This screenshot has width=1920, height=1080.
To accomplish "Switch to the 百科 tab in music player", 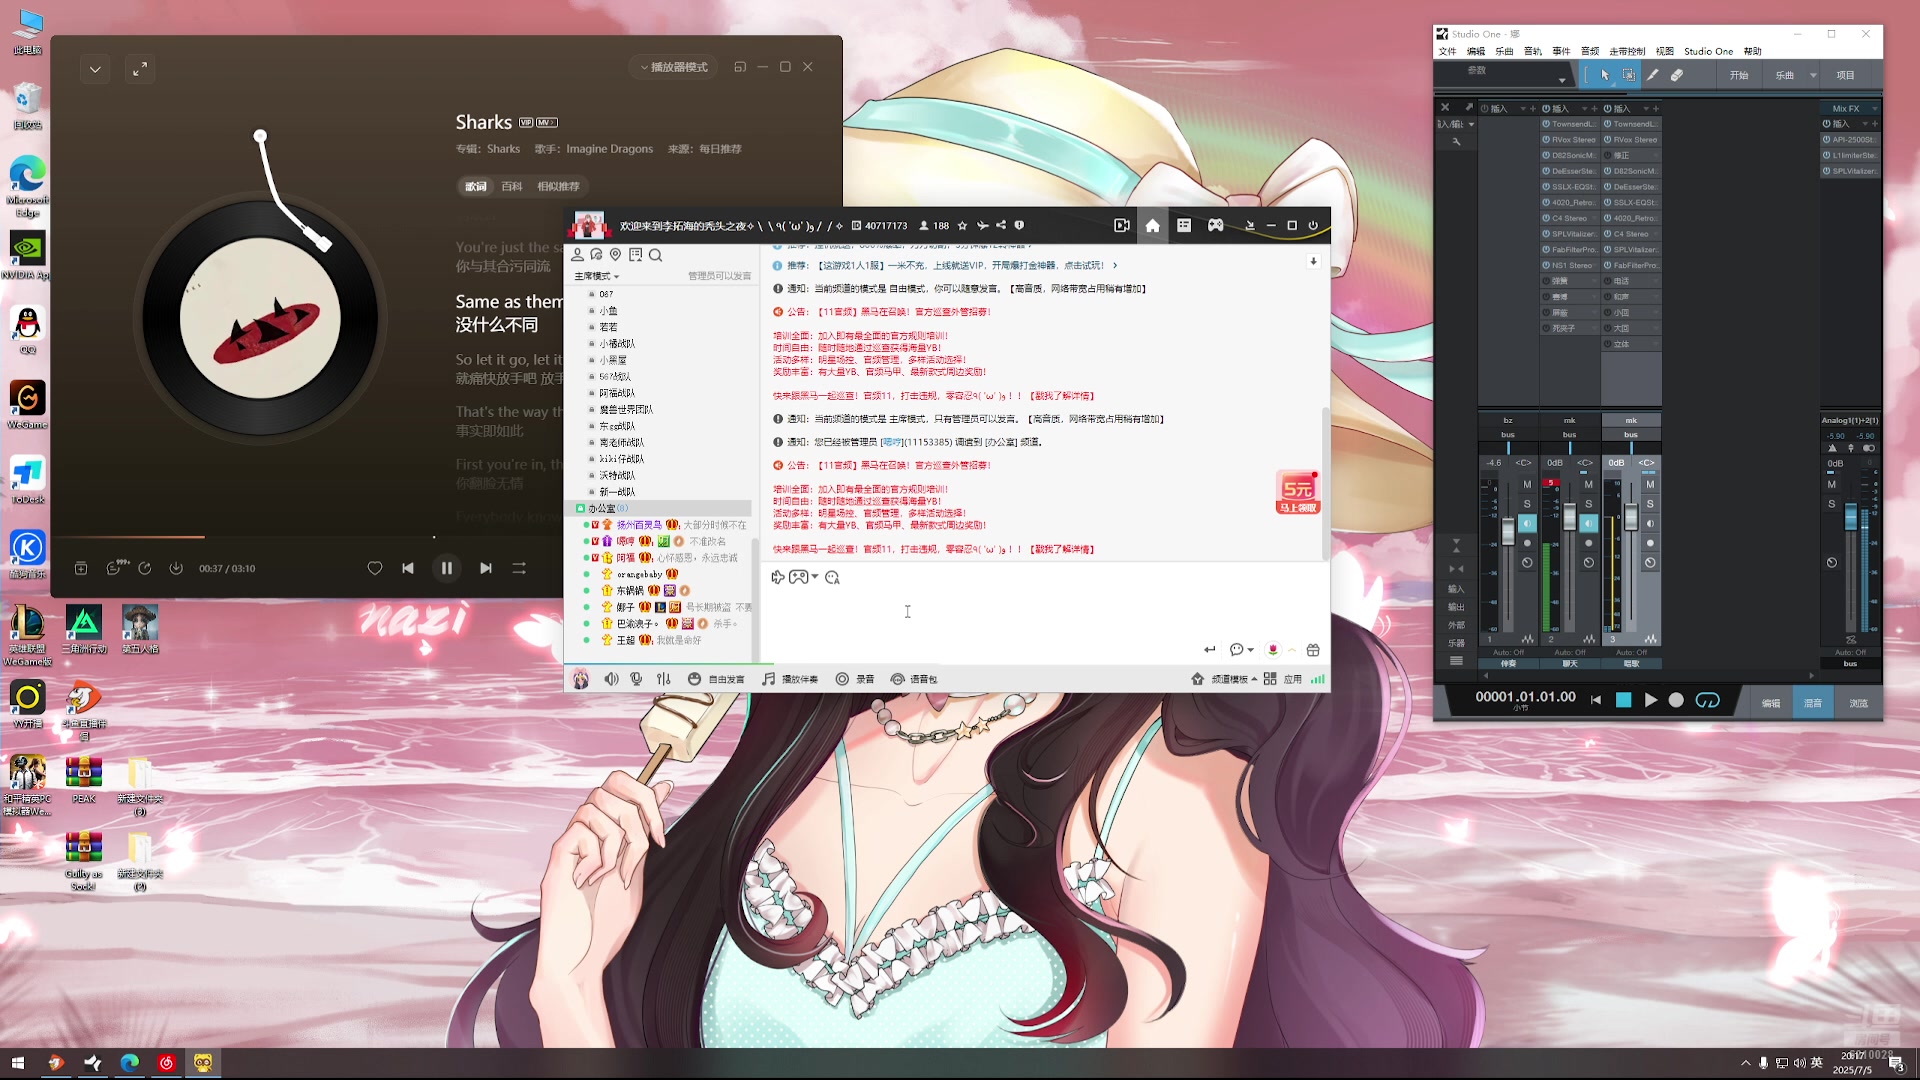I will click(512, 186).
